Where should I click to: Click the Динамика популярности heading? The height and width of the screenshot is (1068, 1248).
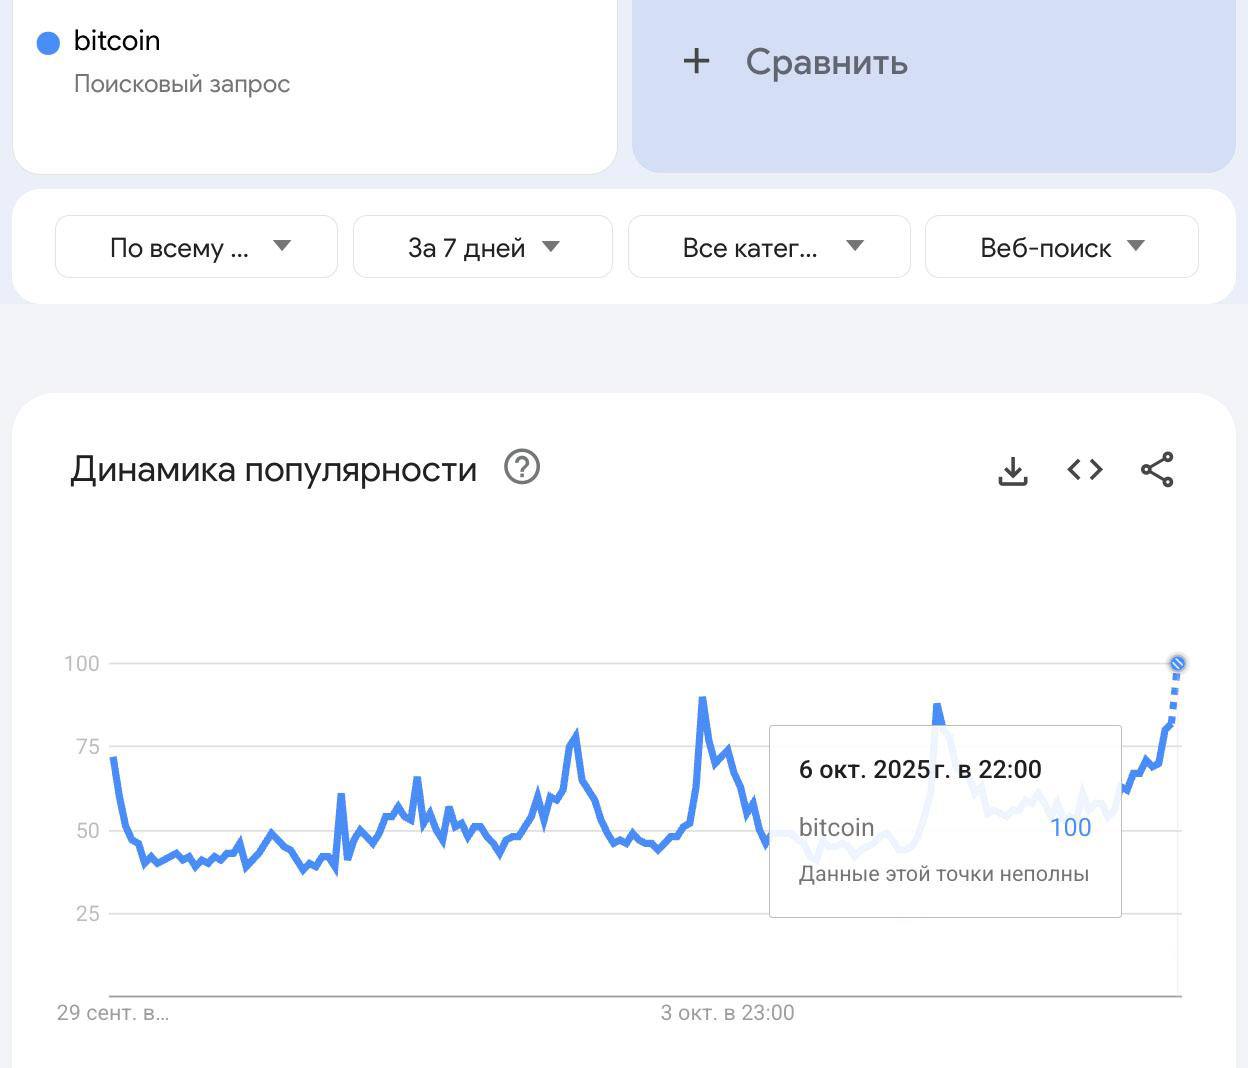pyautogui.click(x=273, y=469)
